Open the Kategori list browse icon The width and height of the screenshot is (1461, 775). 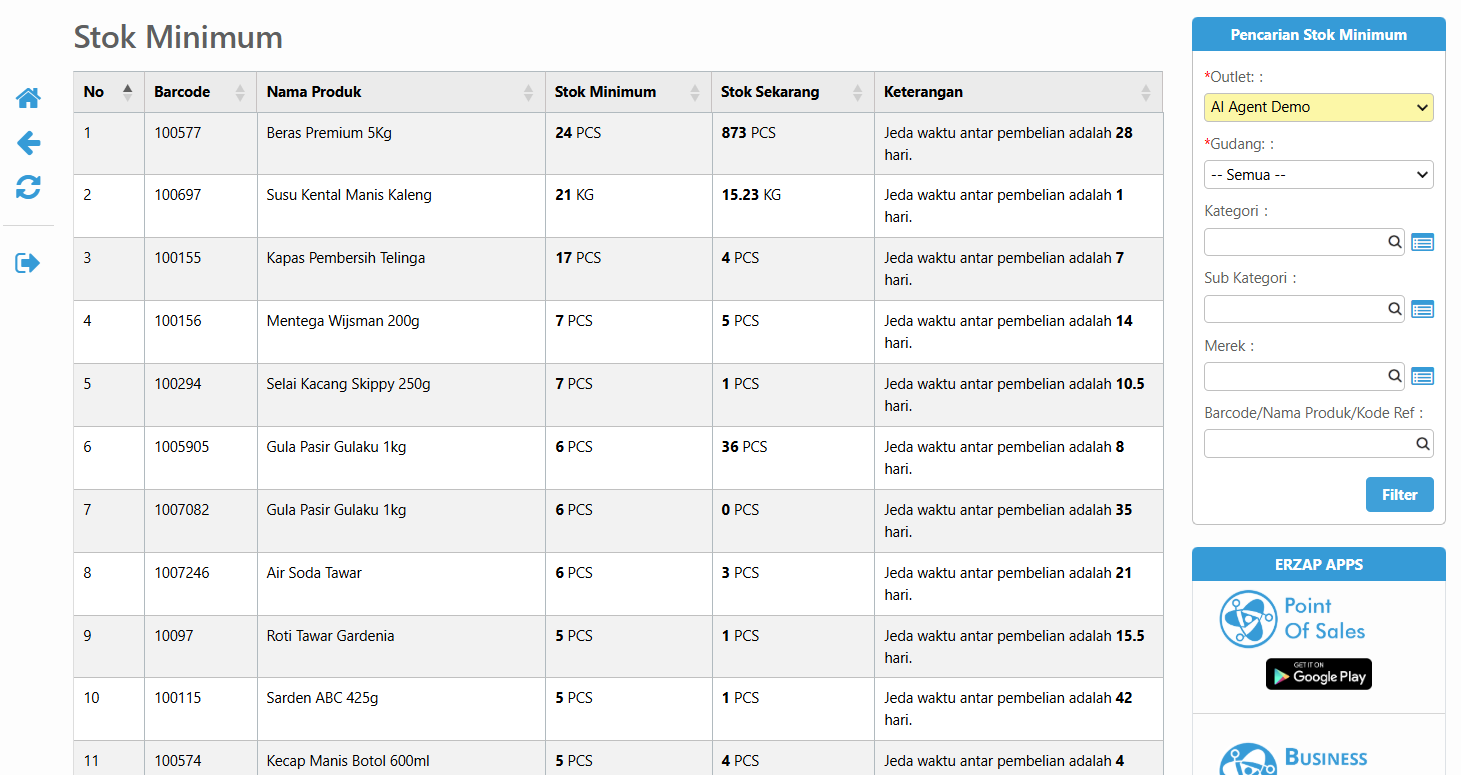coord(1422,242)
